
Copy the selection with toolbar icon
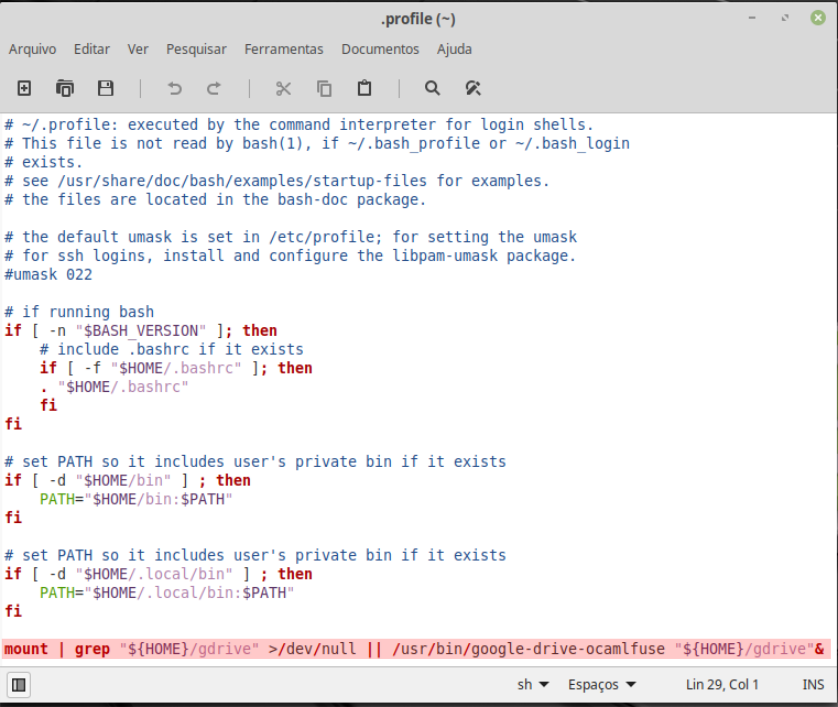coord(324,88)
